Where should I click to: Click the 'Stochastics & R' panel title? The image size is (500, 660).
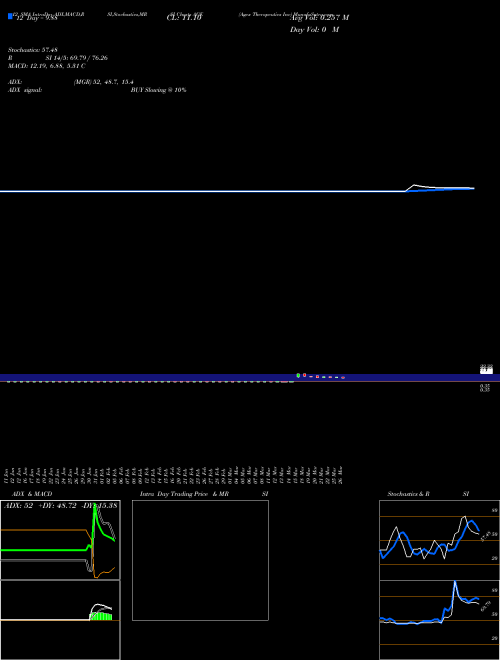[408, 494]
